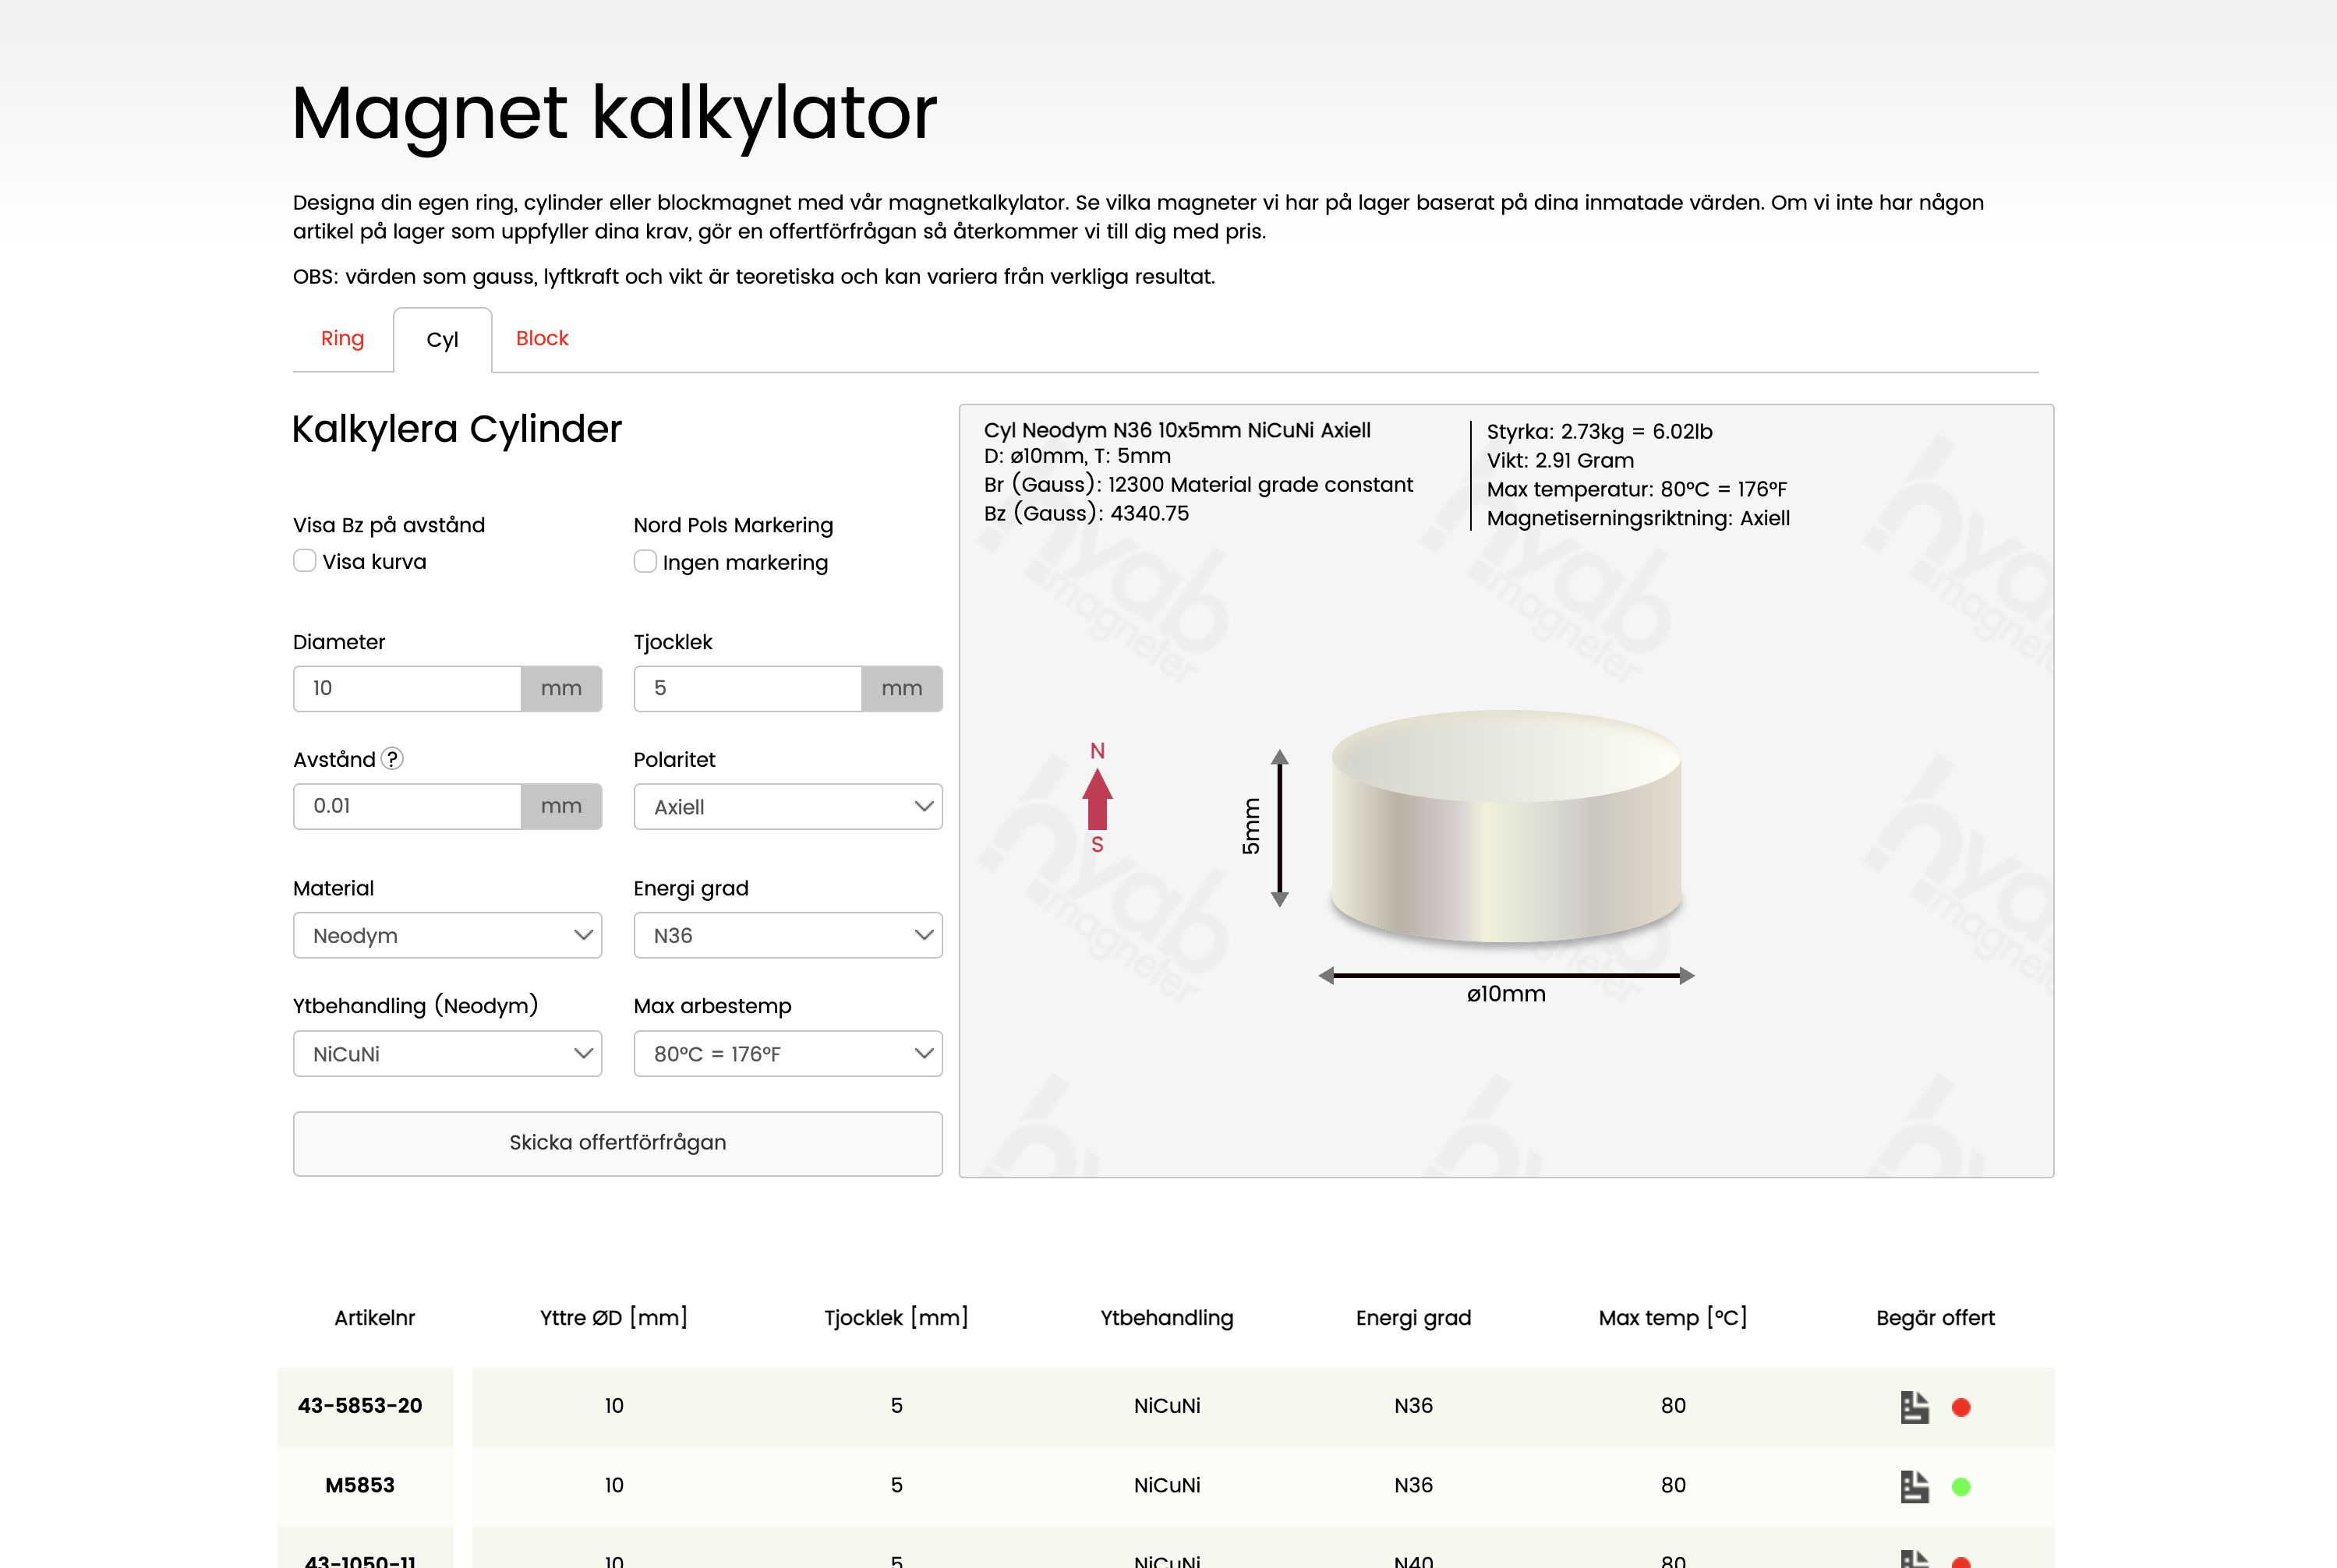
Task: Click the red stock indicator for 43-5853-20
Action: coord(1961,1405)
